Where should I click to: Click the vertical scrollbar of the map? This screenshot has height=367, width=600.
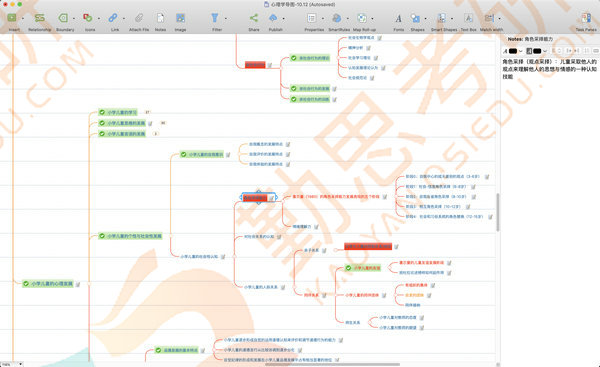click(x=497, y=212)
